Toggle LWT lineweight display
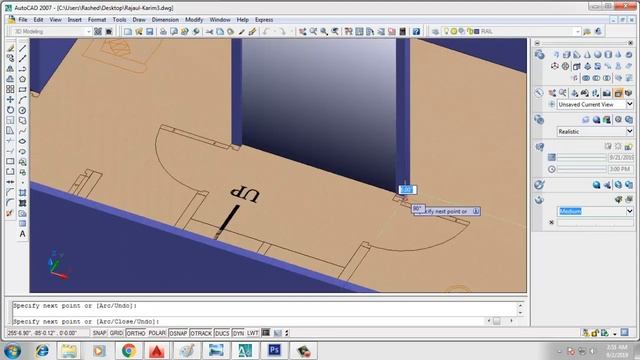This screenshot has height=360, width=640. [253, 333]
